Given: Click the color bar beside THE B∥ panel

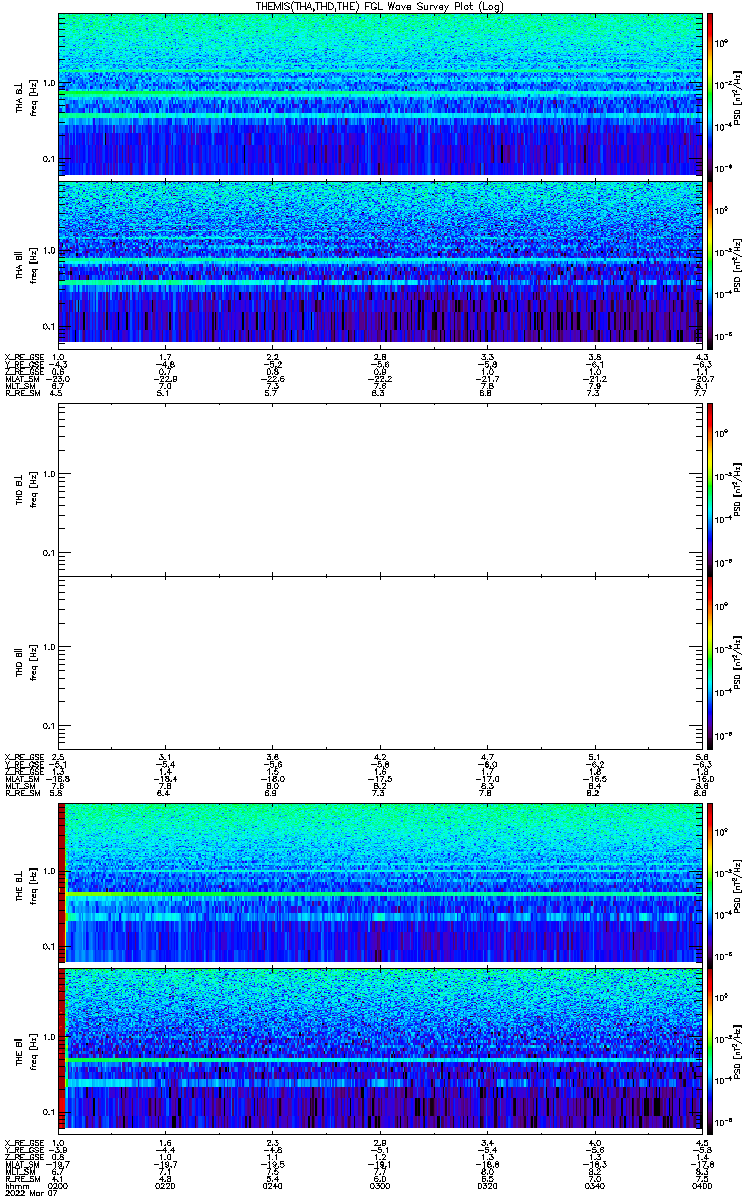Looking at the screenshot, I should pyautogui.click(x=710, y=1049).
